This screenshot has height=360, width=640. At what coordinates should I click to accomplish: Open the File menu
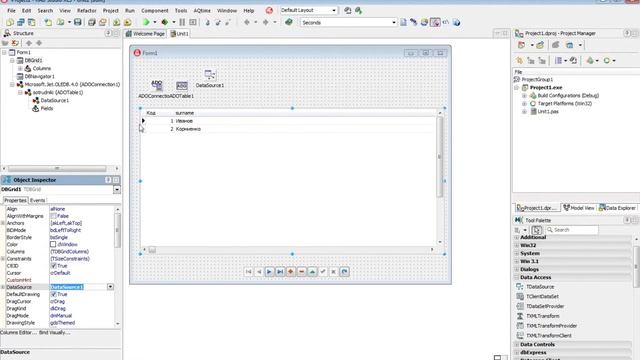click(x=11, y=11)
